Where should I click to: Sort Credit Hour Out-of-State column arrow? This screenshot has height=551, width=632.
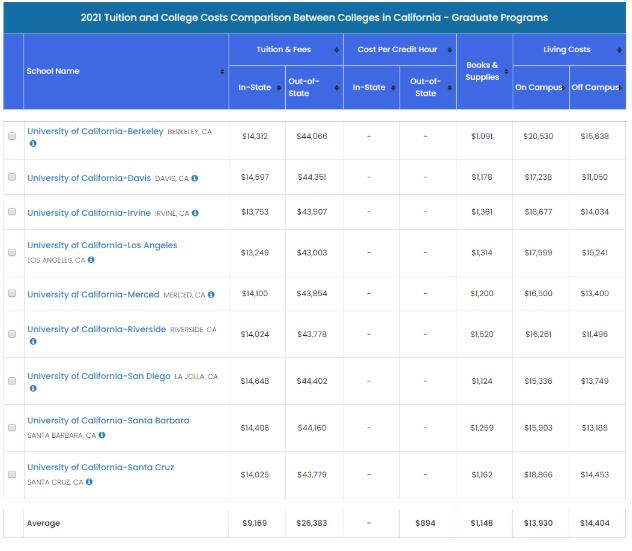coord(450,87)
